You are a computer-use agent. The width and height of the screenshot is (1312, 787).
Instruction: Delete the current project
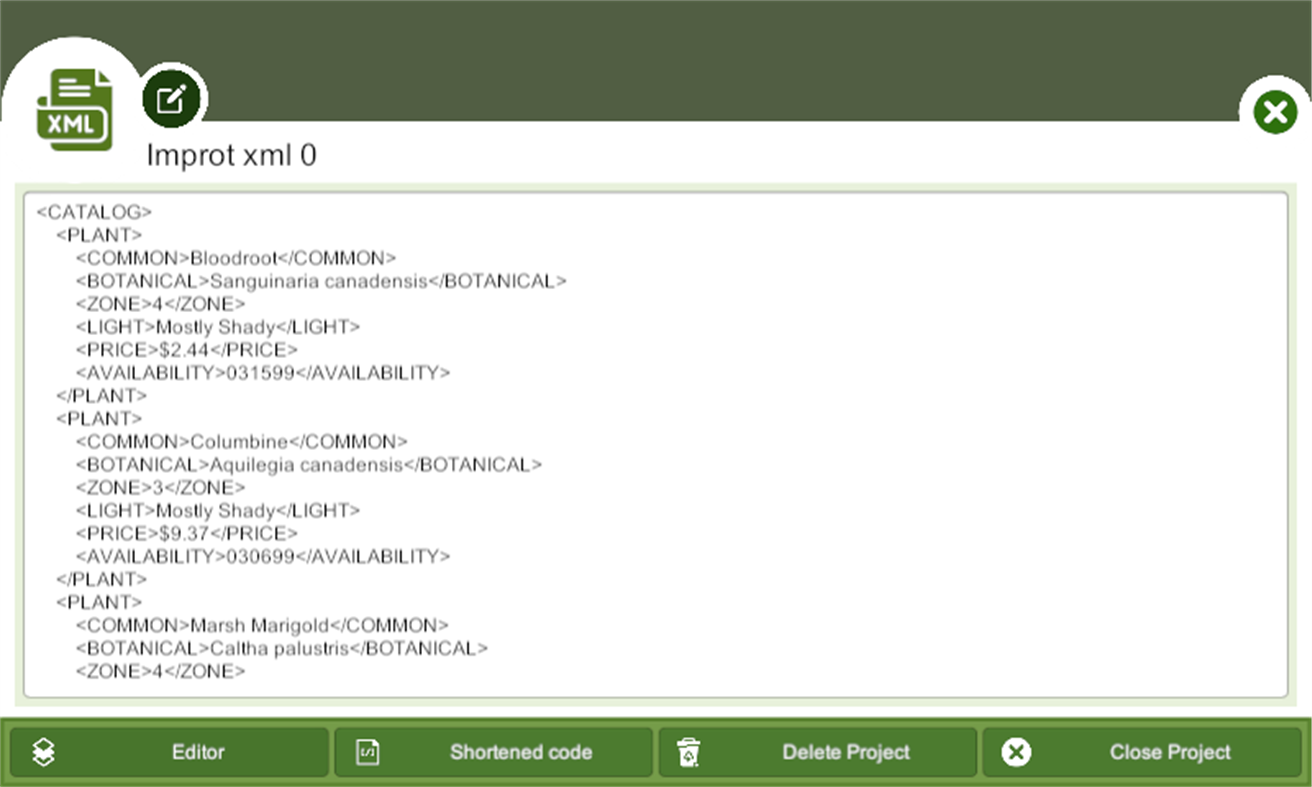coord(847,752)
